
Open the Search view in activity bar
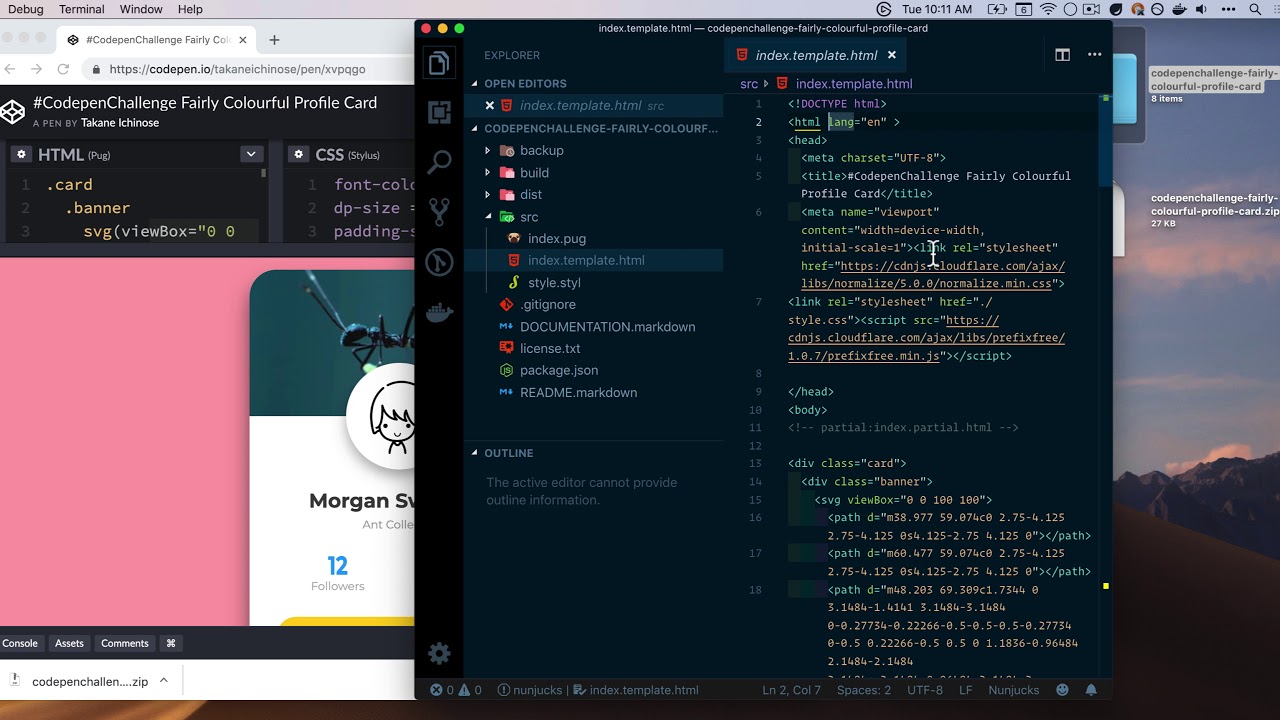click(439, 162)
